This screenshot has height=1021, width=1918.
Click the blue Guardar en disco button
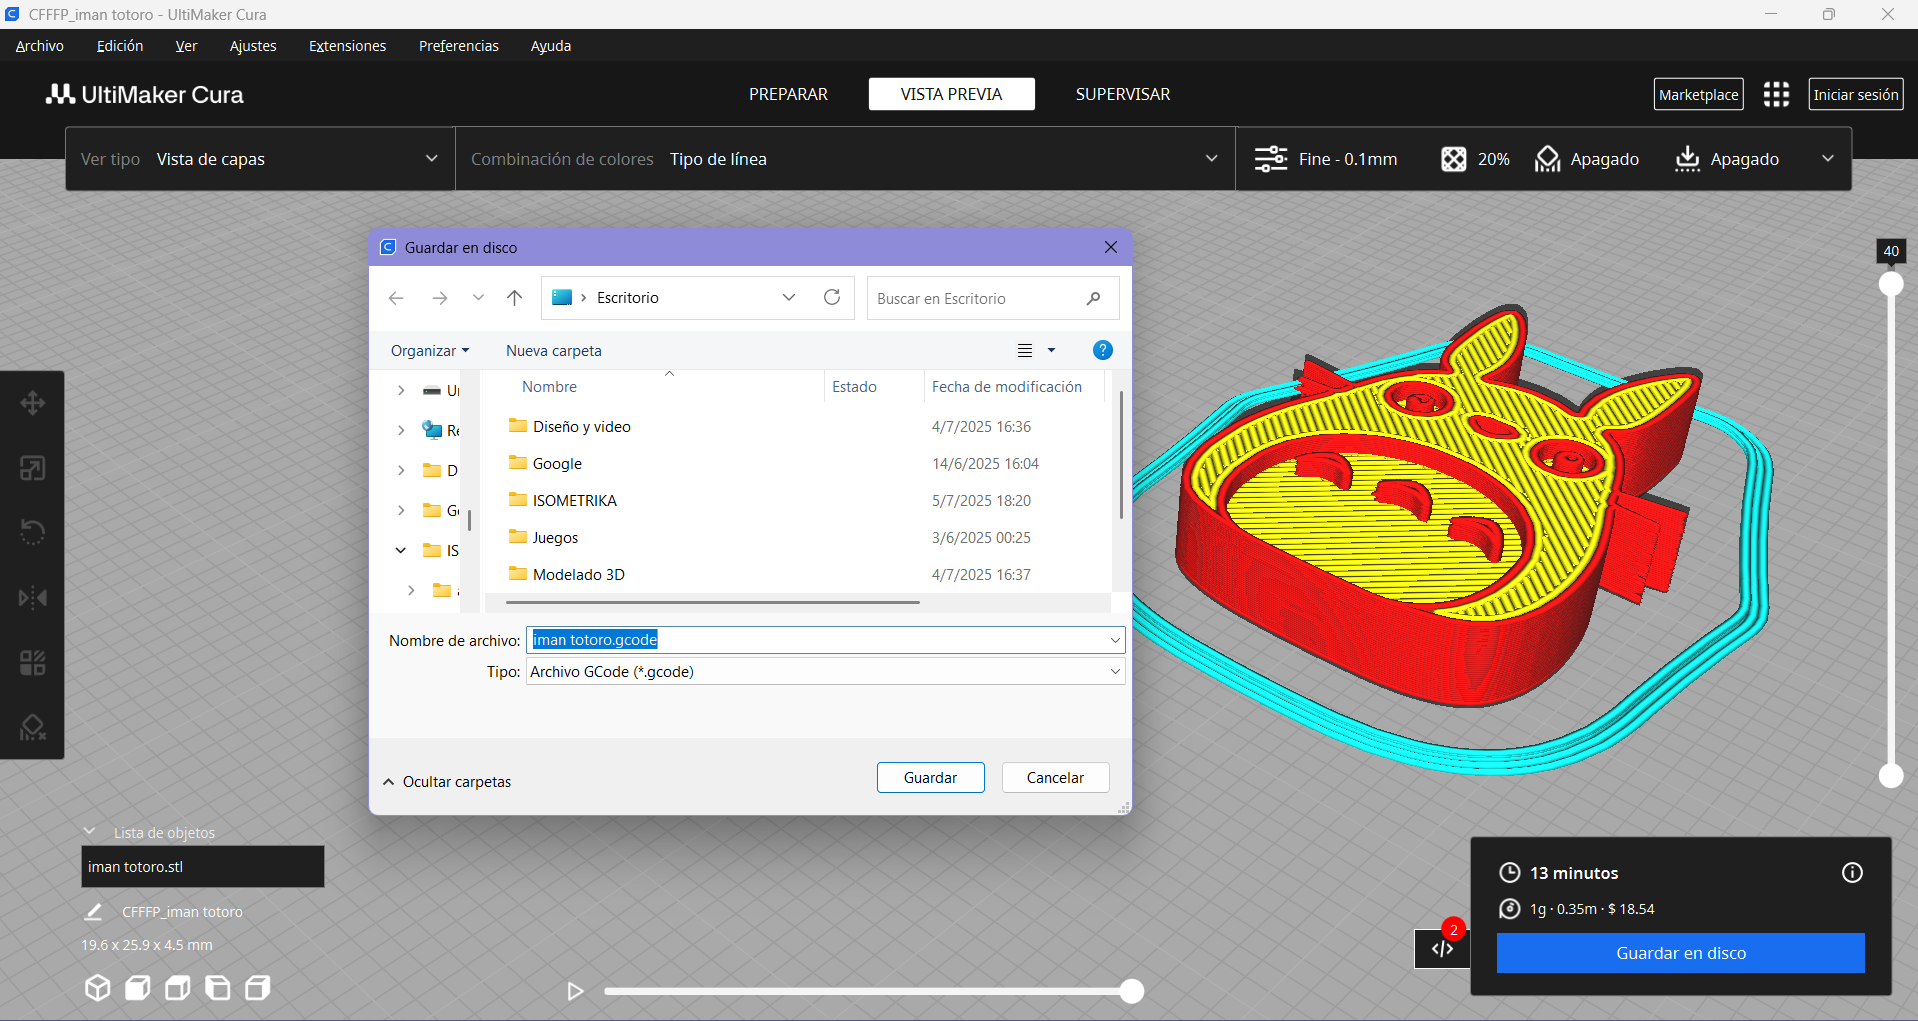(x=1680, y=953)
